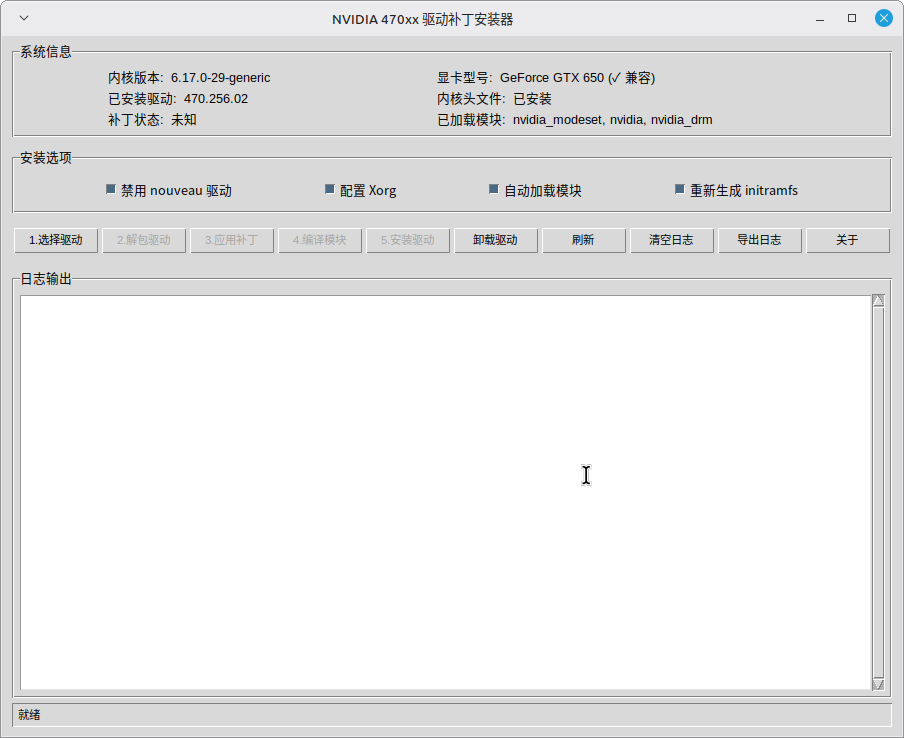Open the 关于 about dialog
The image size is (904, 738).
[848, 240]
